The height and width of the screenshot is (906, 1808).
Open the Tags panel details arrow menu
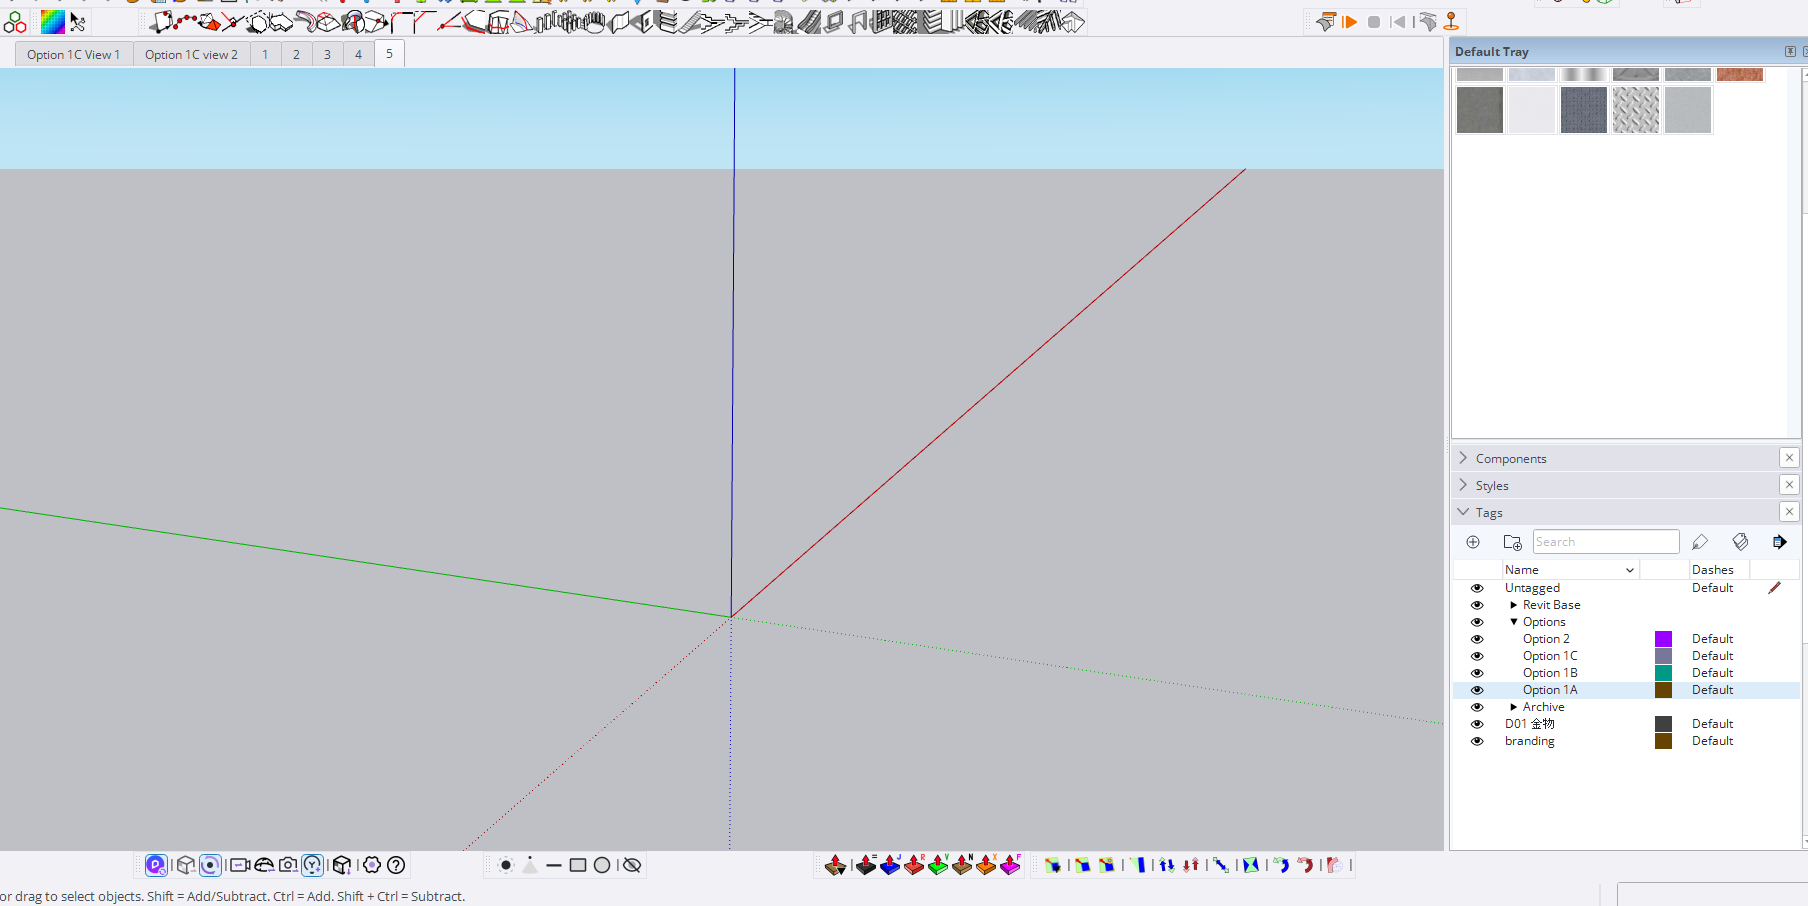(x=1779, y=542)
